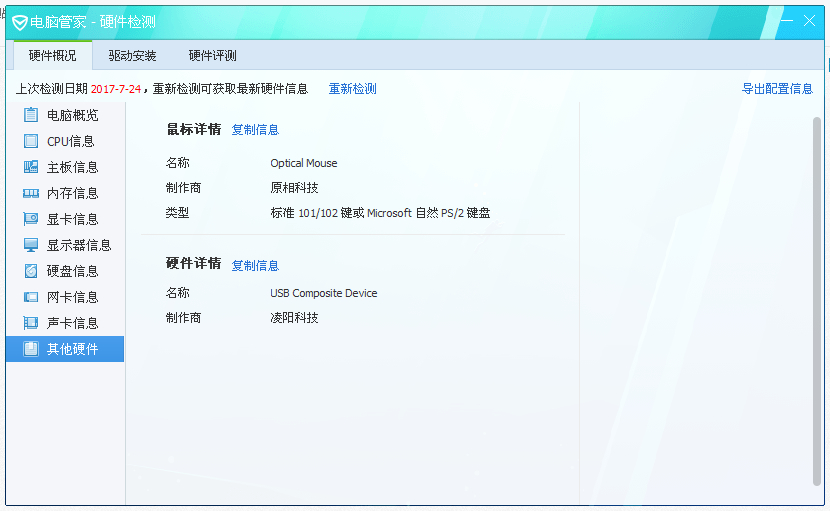830x511 pixels.
Task: Click the 内存信息 memory stick icon
Action: click(x=31, y=193)
